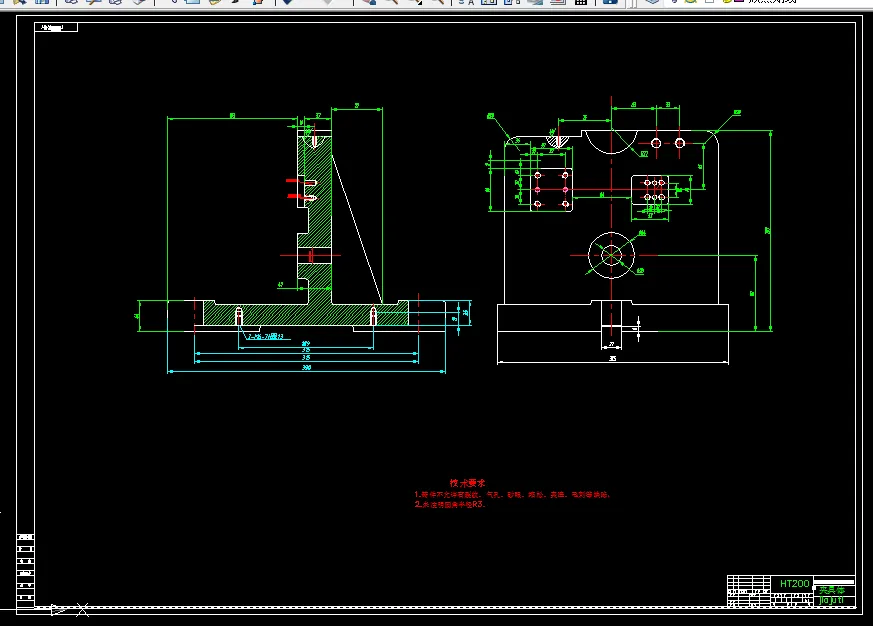Select the 夹具体 part name text
873x626 pixels.
click(x=832, y=590)
